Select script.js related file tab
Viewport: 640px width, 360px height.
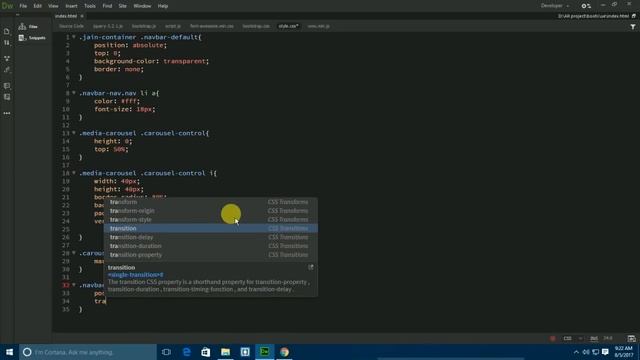click(x=173, y=26)
